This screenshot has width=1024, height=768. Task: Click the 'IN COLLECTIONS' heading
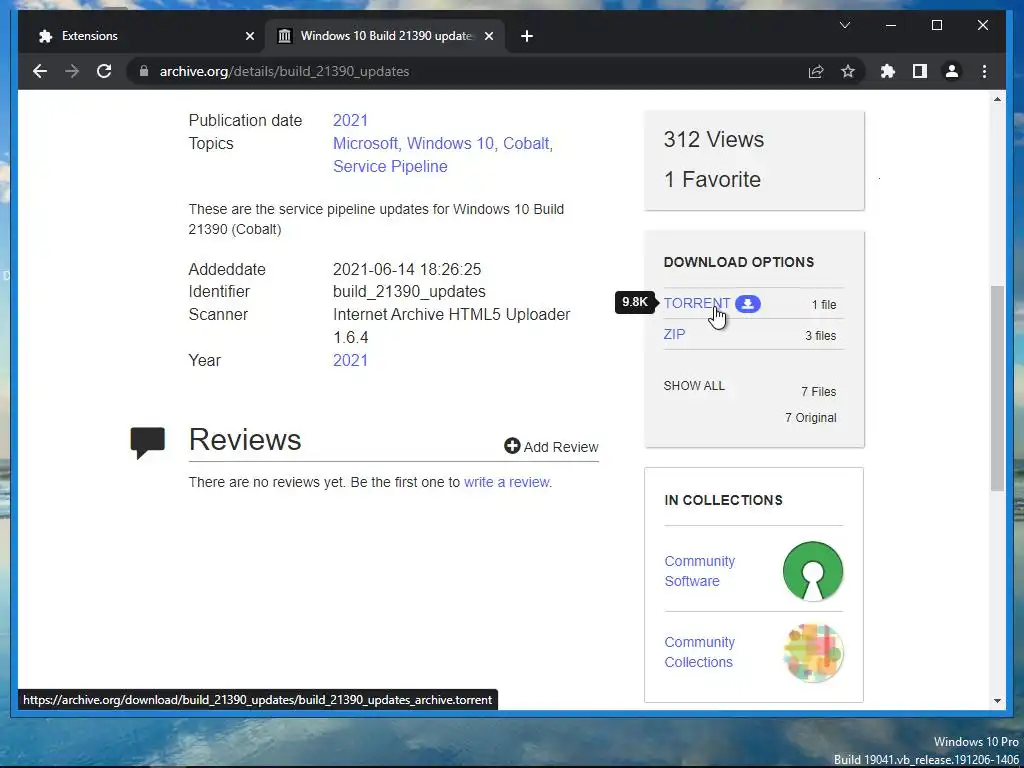coord(724,500)
